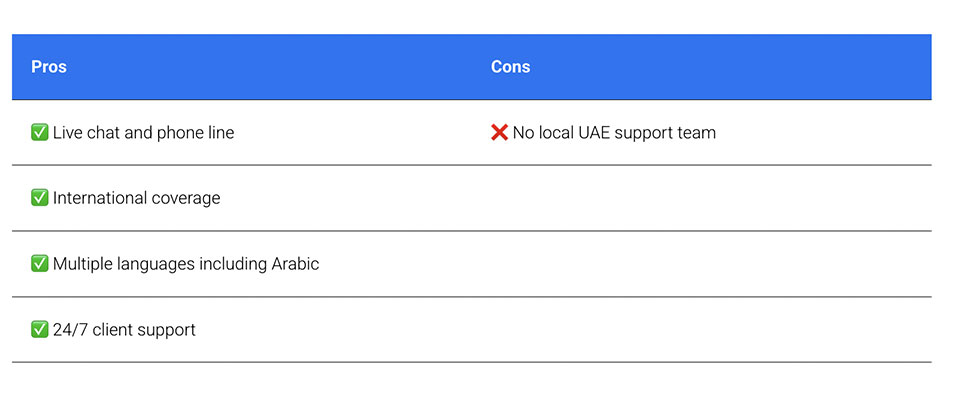Click the red X beside No local UAE

tap(500, 132)
